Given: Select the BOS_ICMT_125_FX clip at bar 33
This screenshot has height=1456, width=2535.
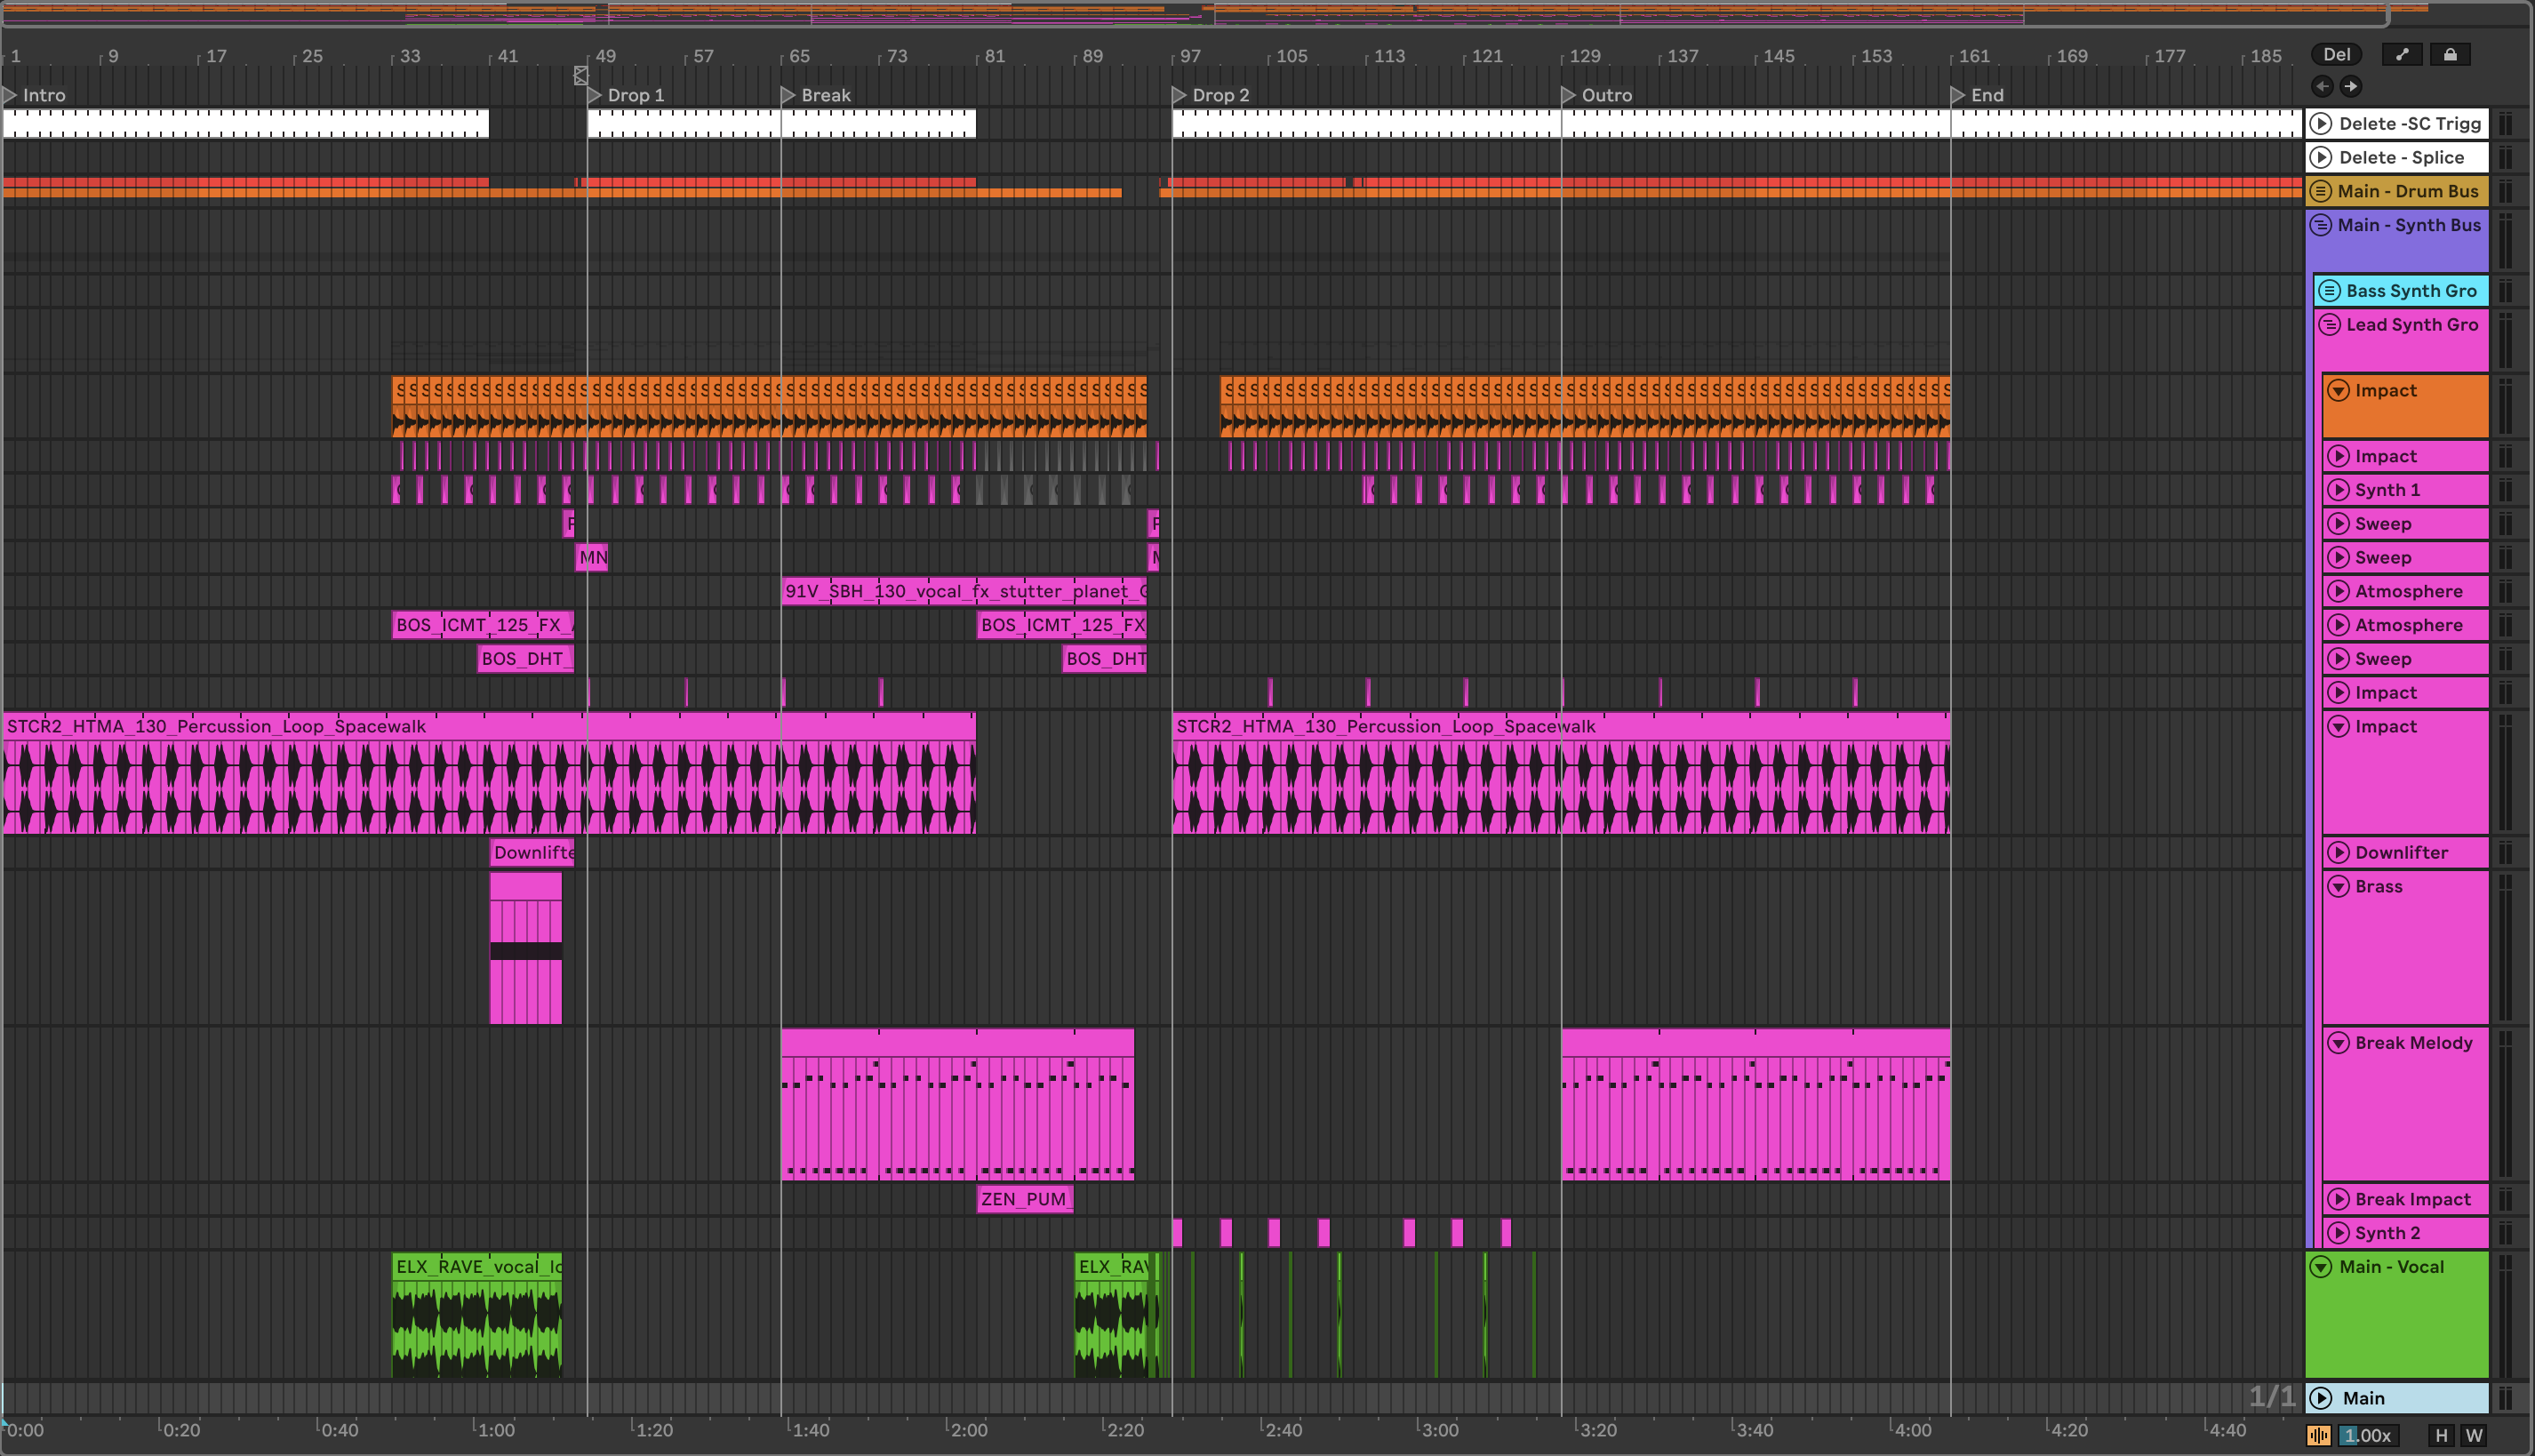Looking at the screenshot, I should pos(483,625).
